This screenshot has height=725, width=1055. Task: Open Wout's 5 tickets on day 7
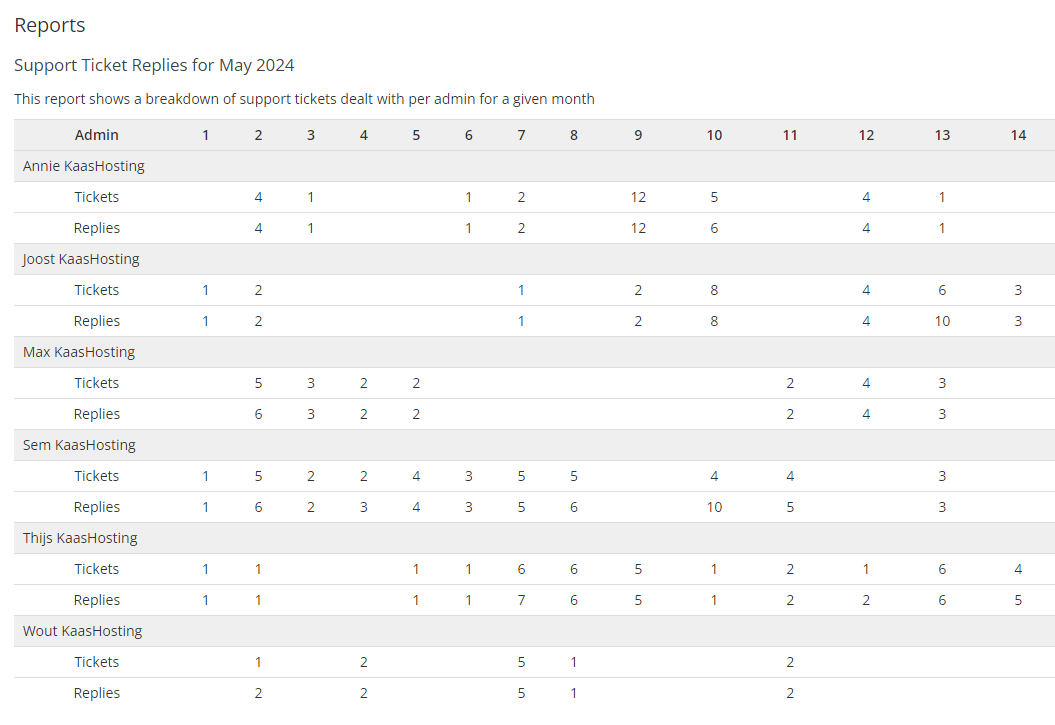coord(521,662)
